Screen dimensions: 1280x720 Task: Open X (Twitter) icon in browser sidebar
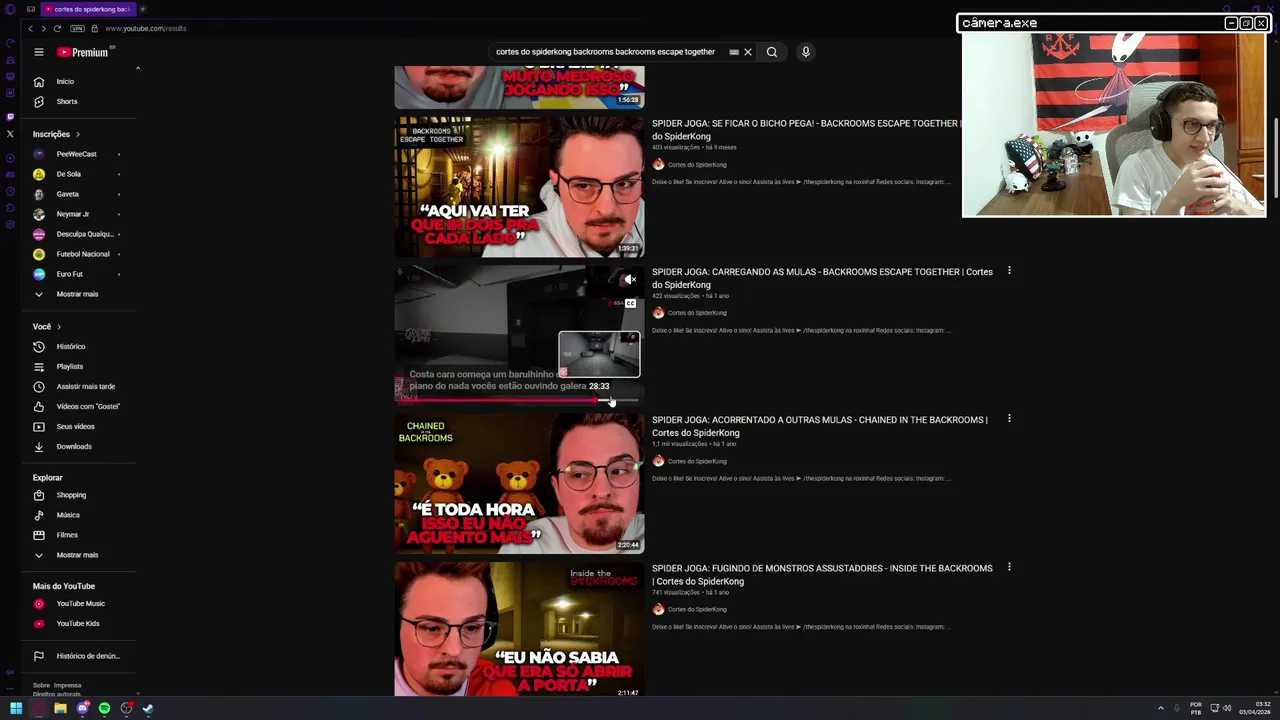(x=10, y=133)
